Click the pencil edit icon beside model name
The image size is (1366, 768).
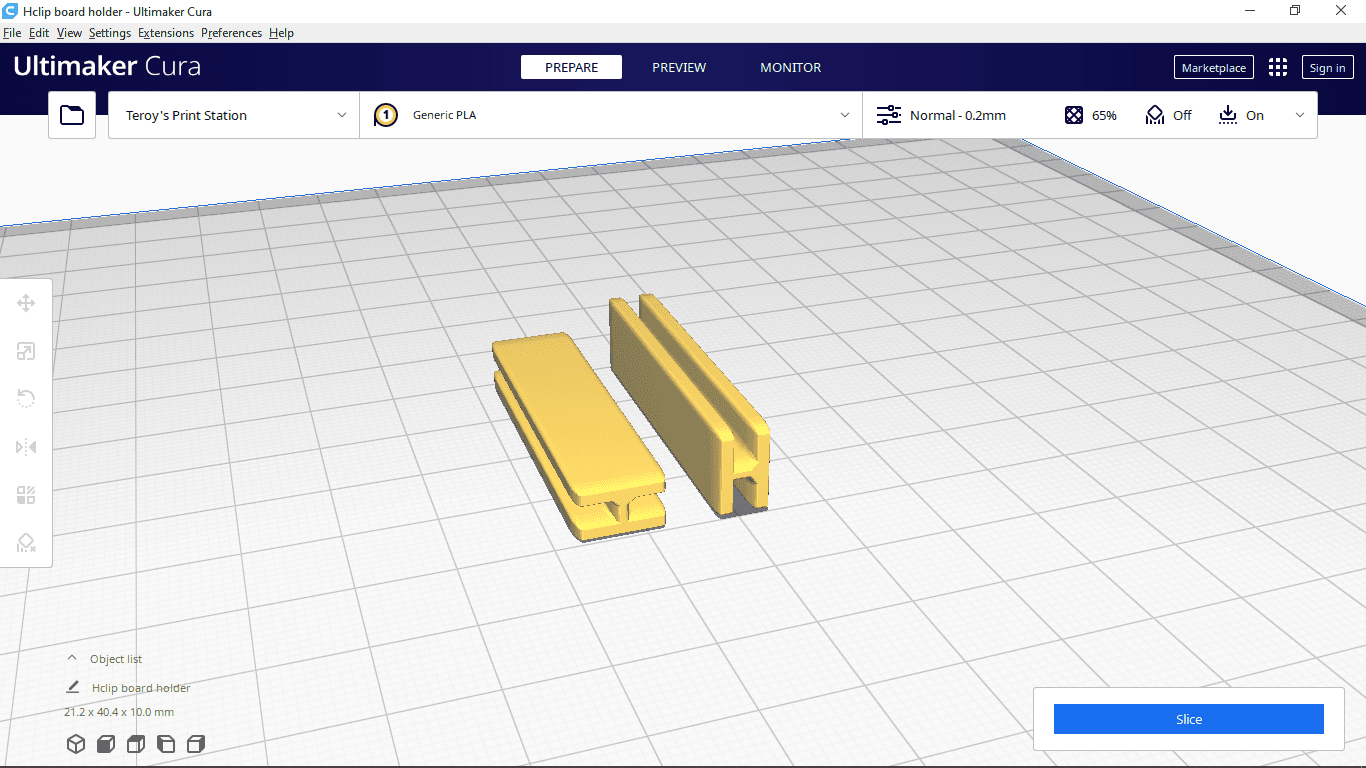[73, 687]
